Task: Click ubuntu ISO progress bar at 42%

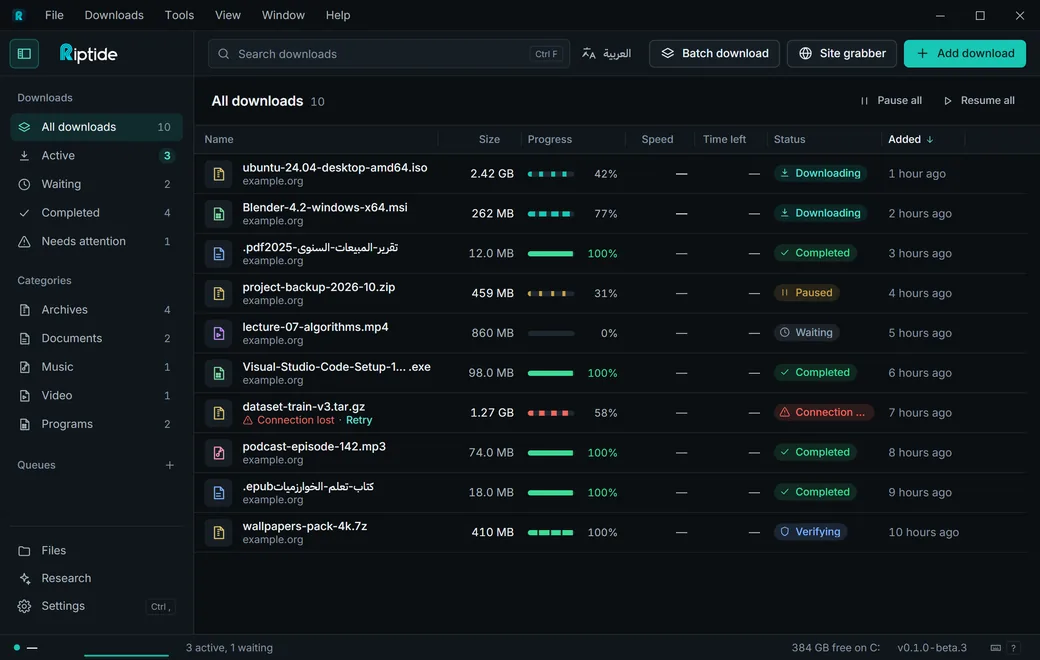Action: tap(551, 174)
